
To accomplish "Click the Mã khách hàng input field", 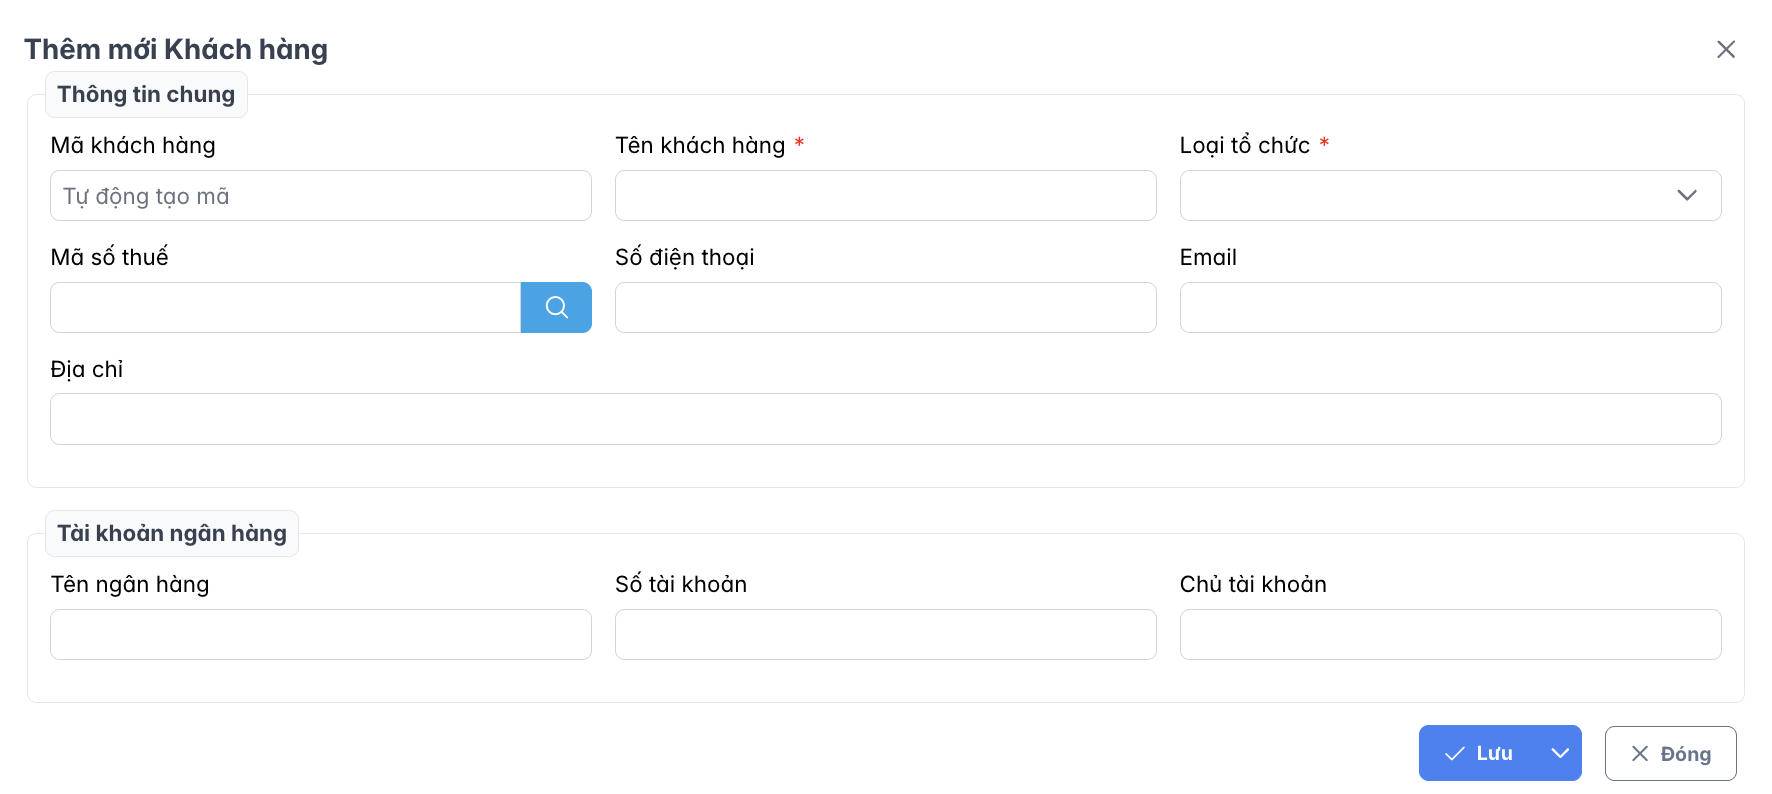I will [x=320, y=195].
